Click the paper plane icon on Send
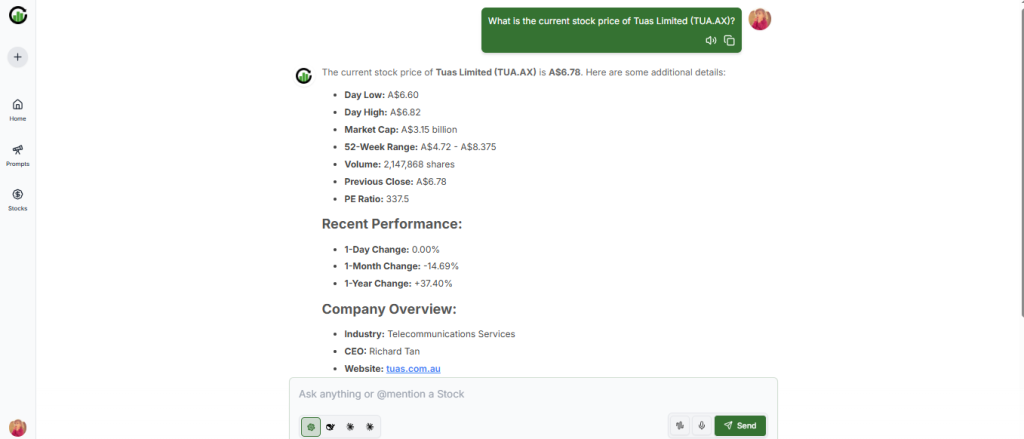 point(728,425)
